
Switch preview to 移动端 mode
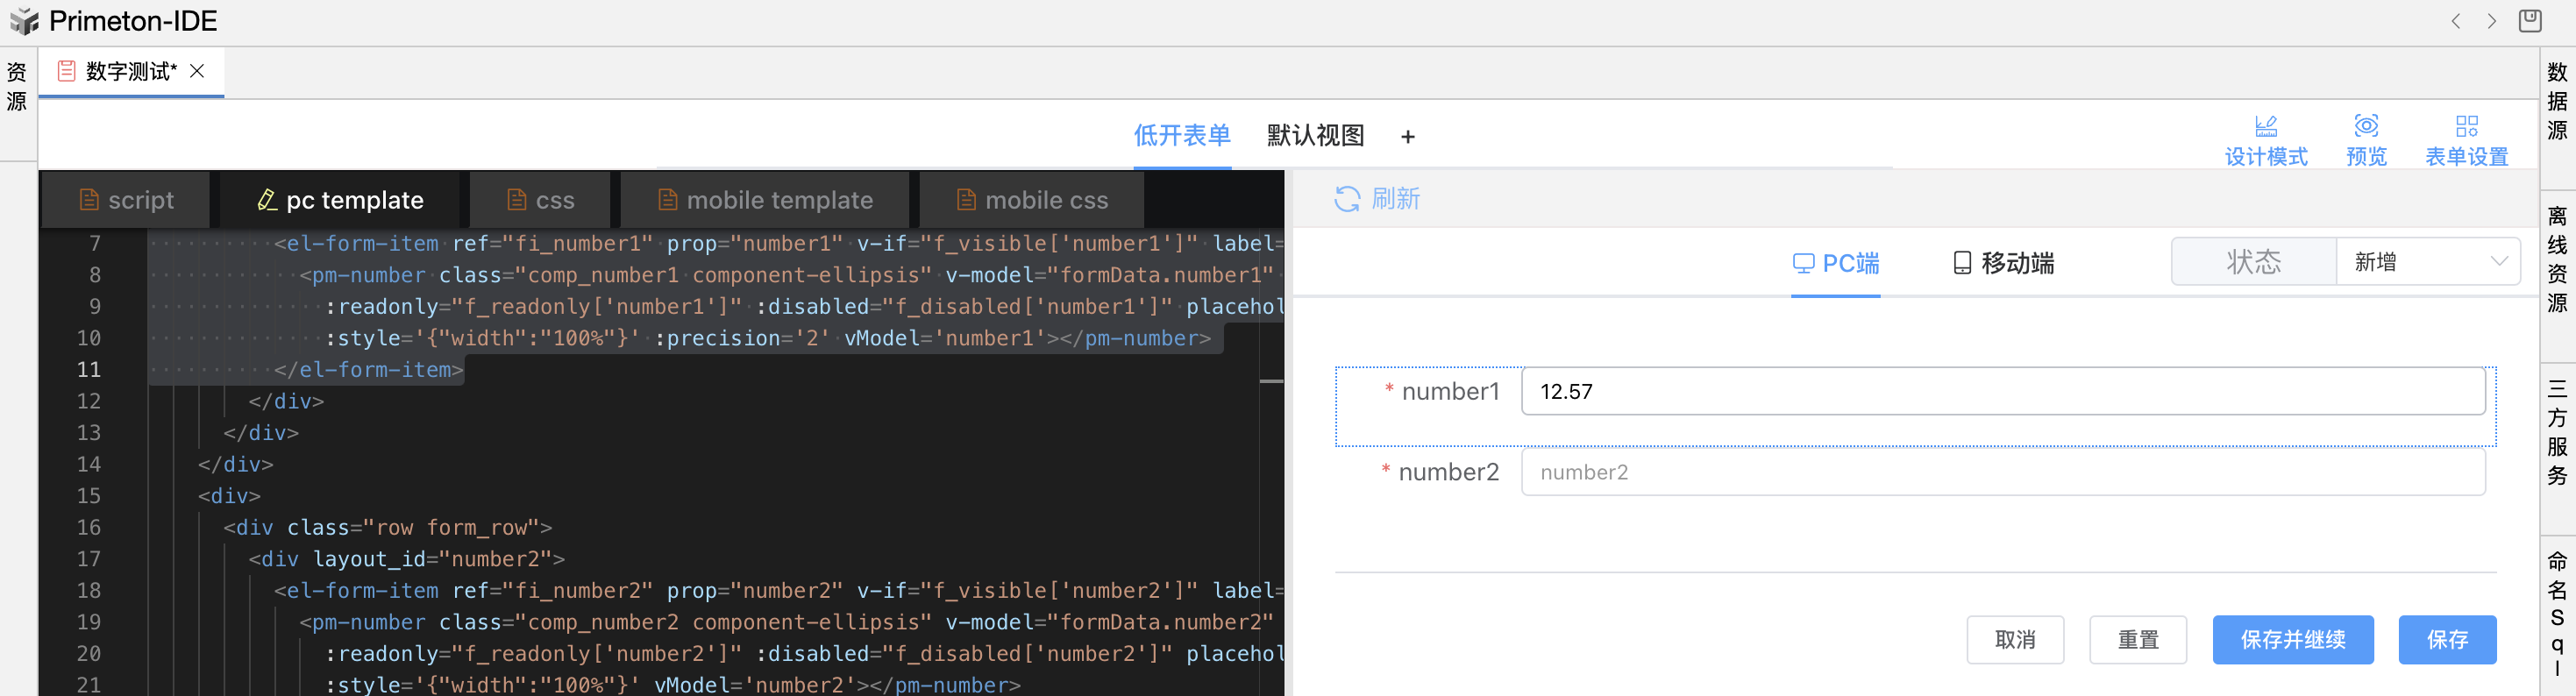click(2003, 263)
